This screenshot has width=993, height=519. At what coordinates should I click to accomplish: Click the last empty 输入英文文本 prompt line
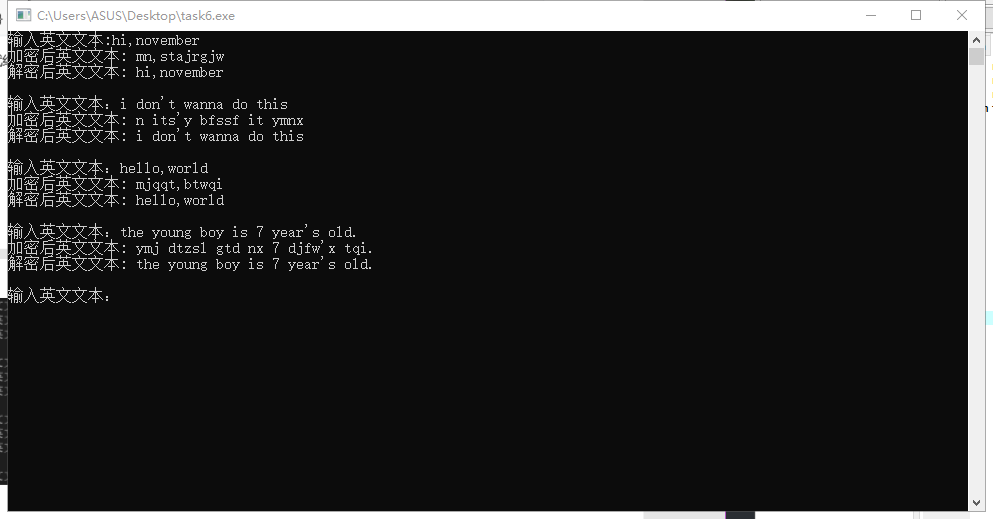click(60, 296)
